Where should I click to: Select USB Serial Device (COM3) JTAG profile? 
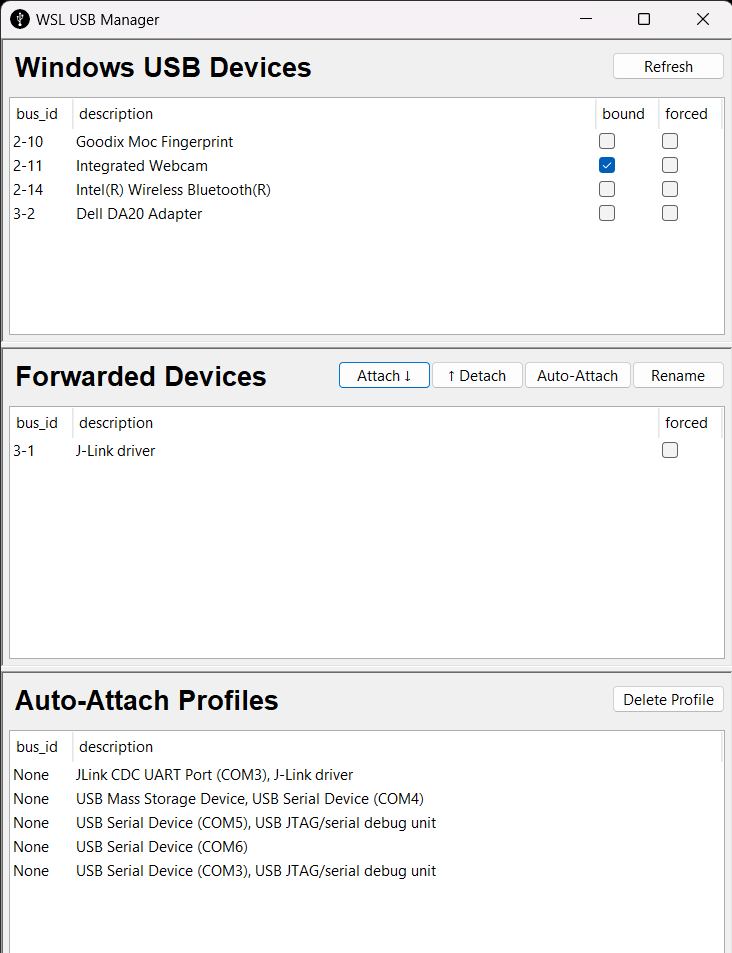click(x=367, y=871)
